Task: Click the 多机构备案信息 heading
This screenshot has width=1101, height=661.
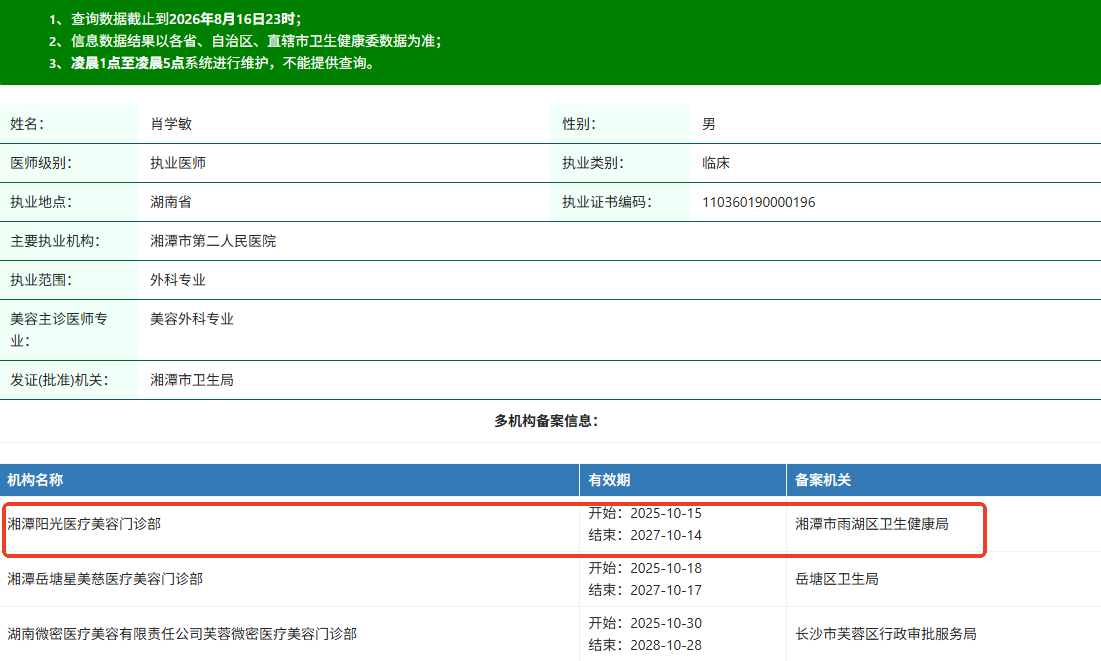Action: click(x=546, y=421)
